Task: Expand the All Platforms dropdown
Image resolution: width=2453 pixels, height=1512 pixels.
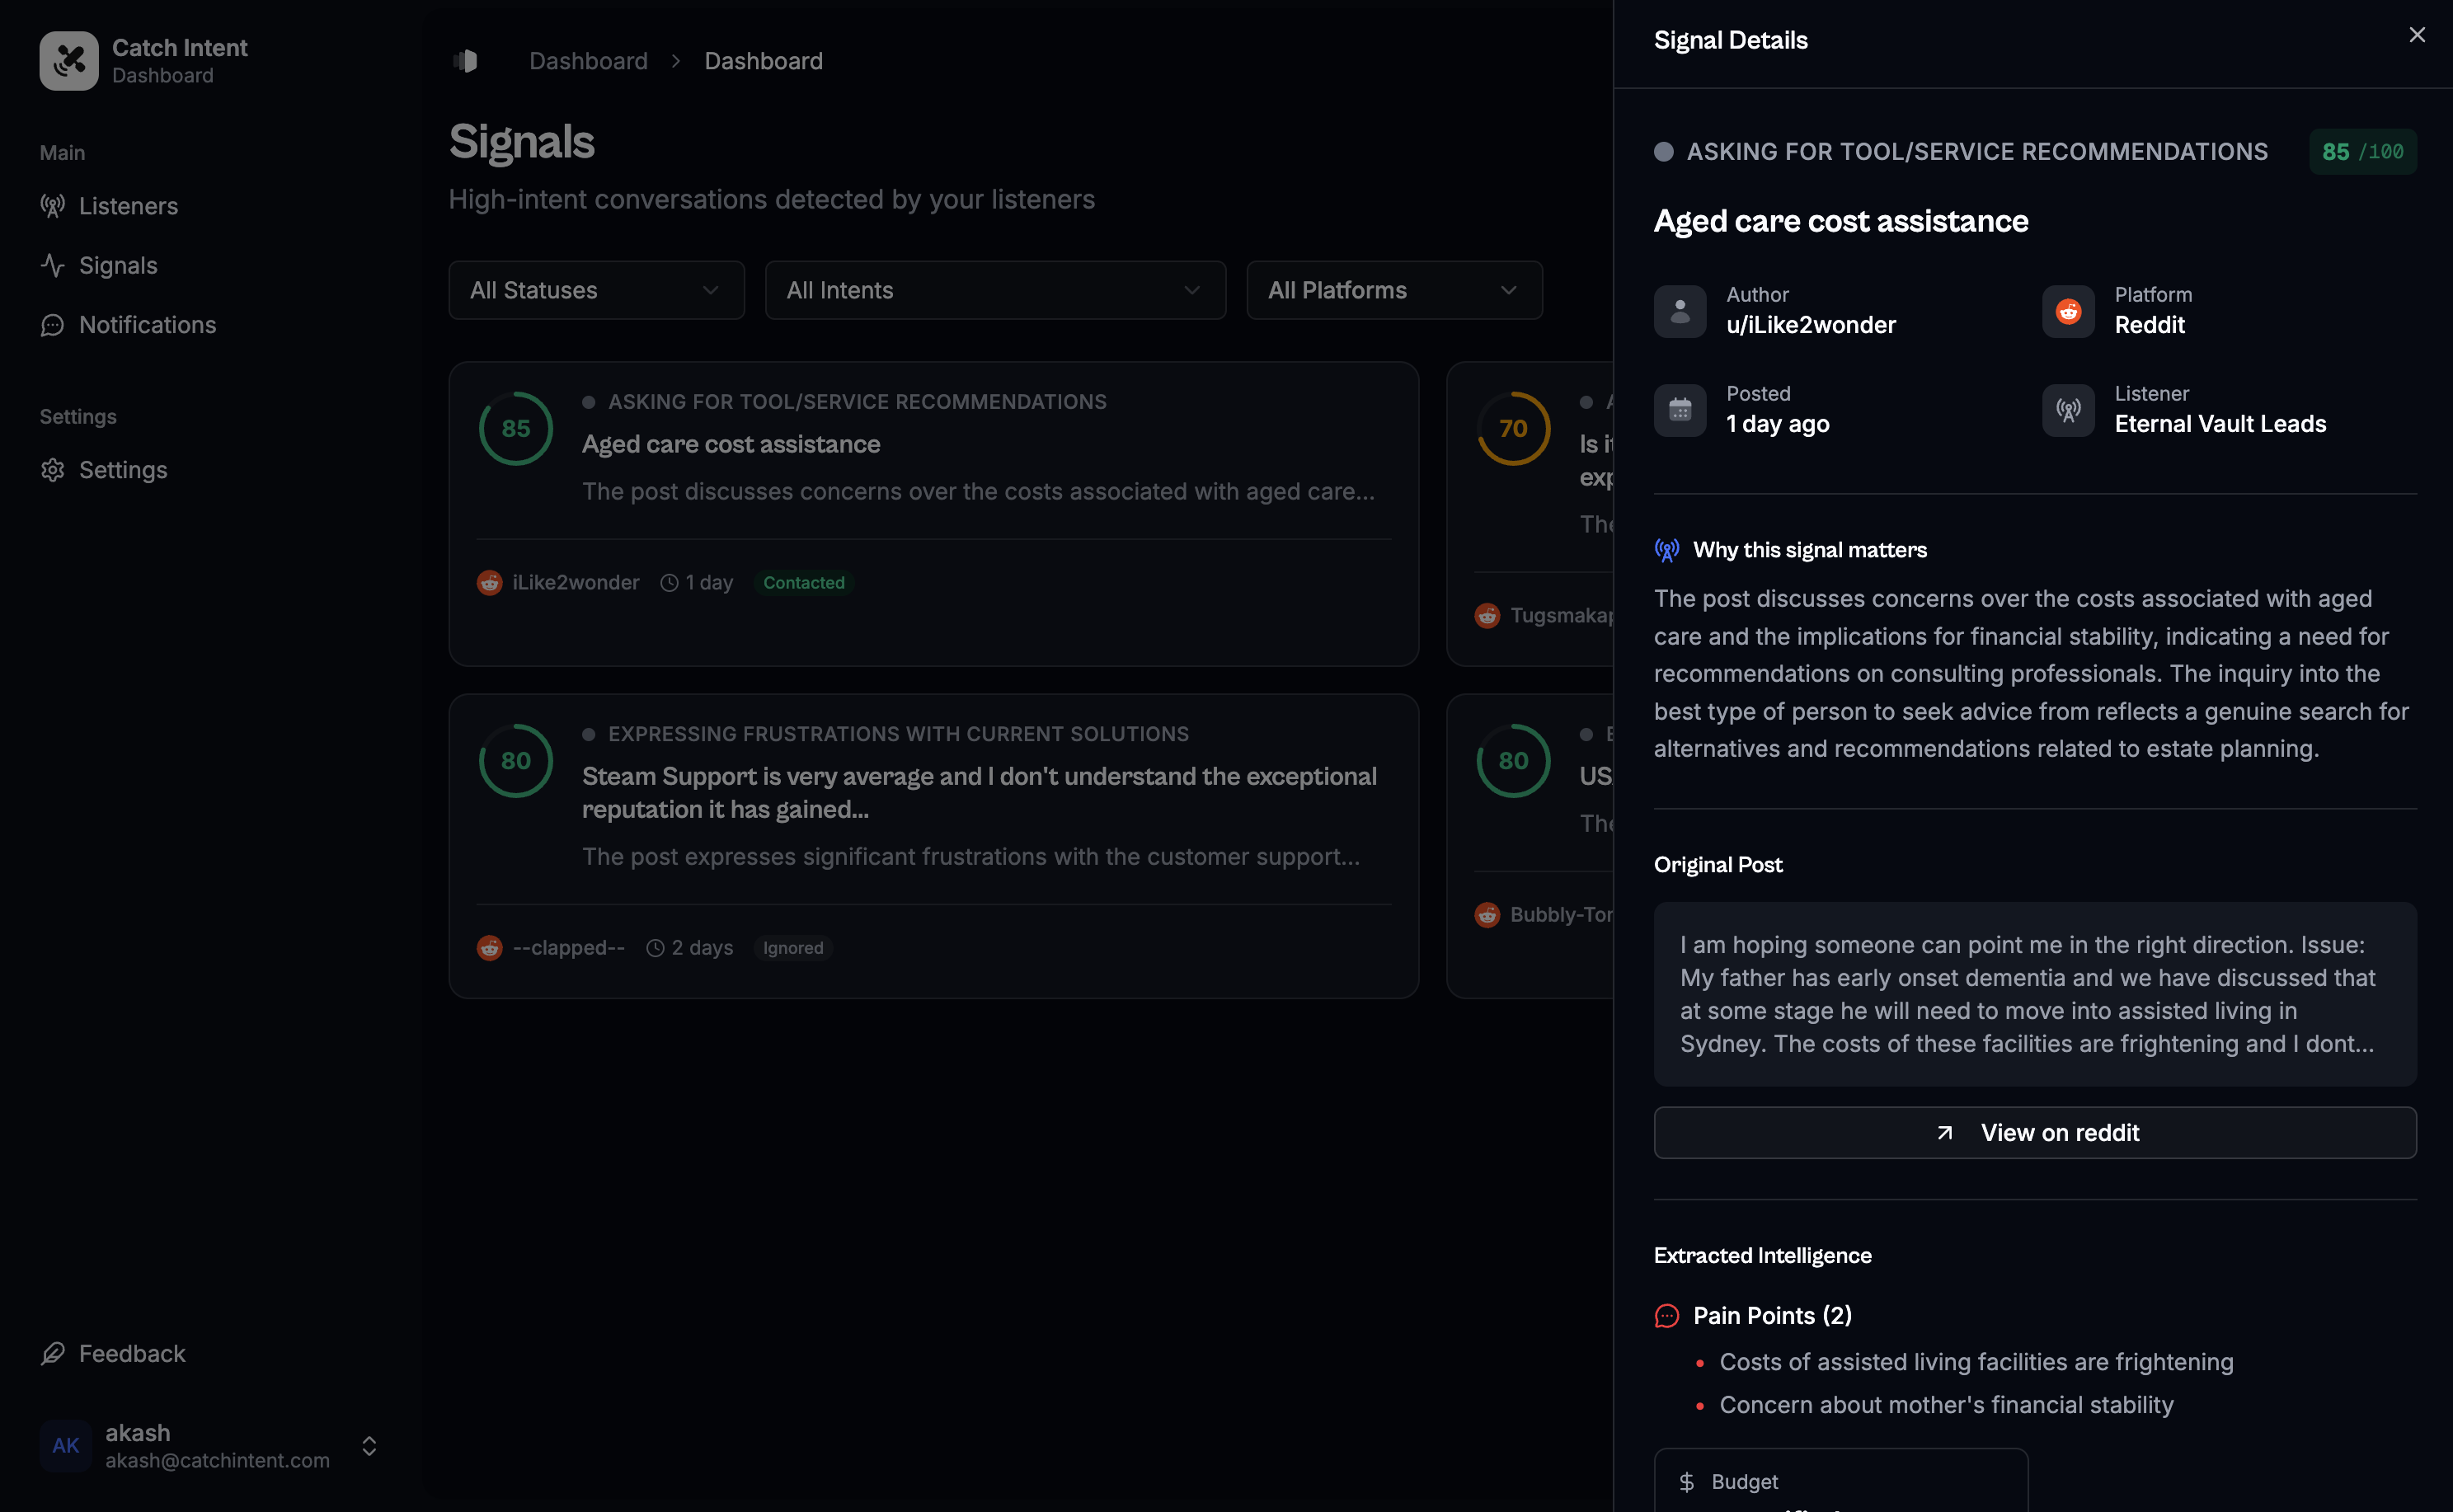Action: tap(1393, 290)
